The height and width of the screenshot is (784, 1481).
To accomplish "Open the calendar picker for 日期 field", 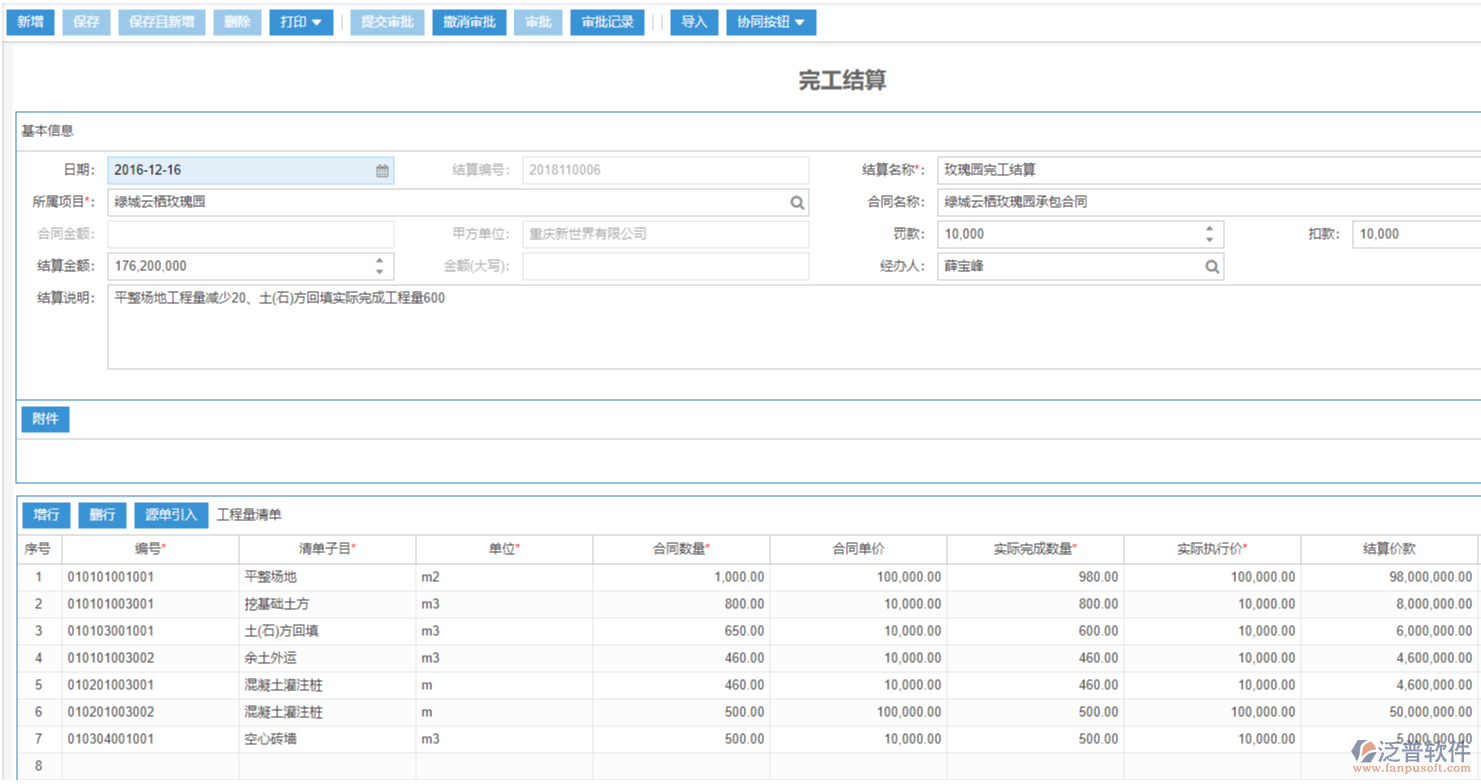I will (381, 170).
